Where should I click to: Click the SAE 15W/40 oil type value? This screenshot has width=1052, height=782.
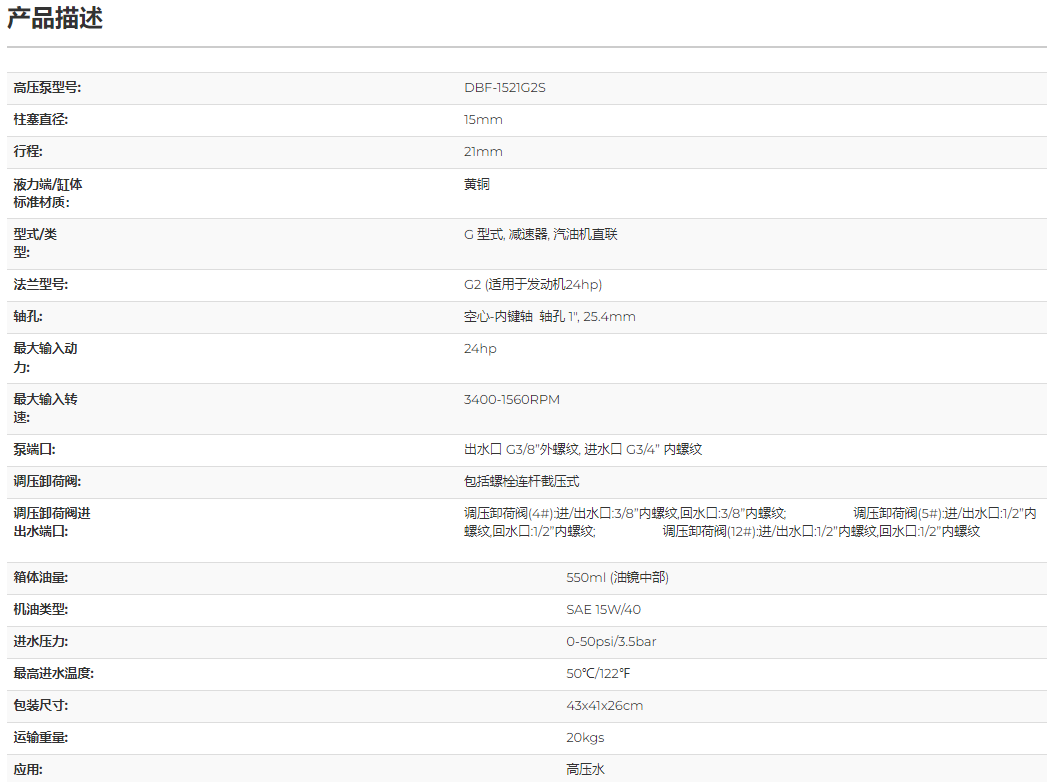(603, 610)
